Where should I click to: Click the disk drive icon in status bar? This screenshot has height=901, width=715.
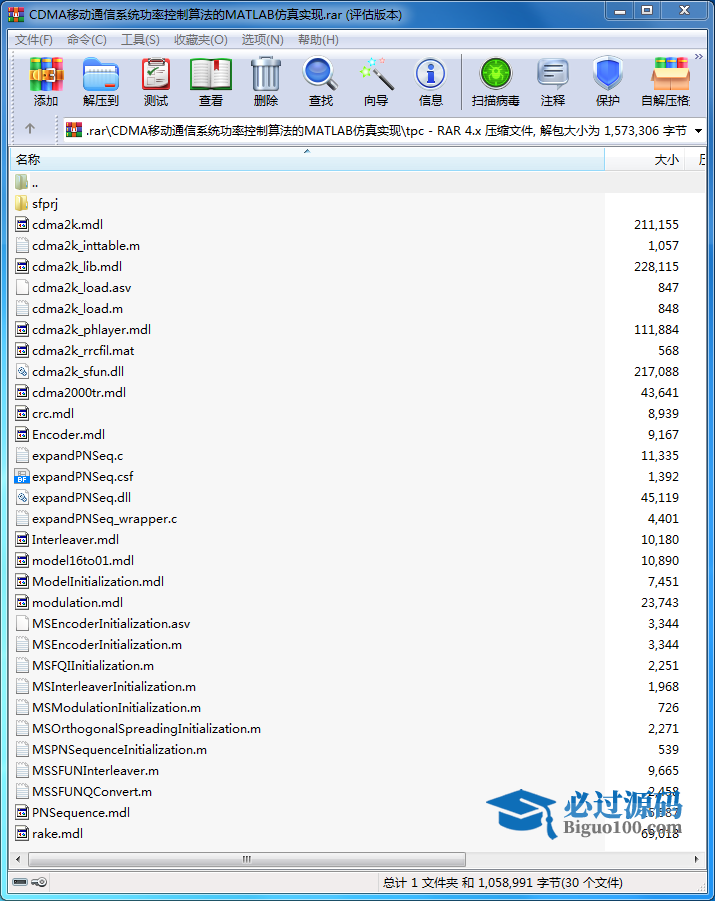pyautogui.click(x=20, y=882)
